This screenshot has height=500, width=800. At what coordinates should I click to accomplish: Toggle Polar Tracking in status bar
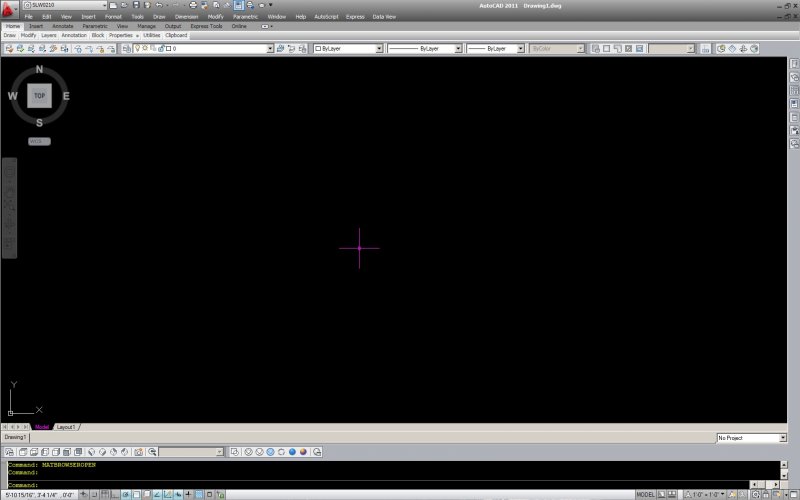tap(126, 495)
